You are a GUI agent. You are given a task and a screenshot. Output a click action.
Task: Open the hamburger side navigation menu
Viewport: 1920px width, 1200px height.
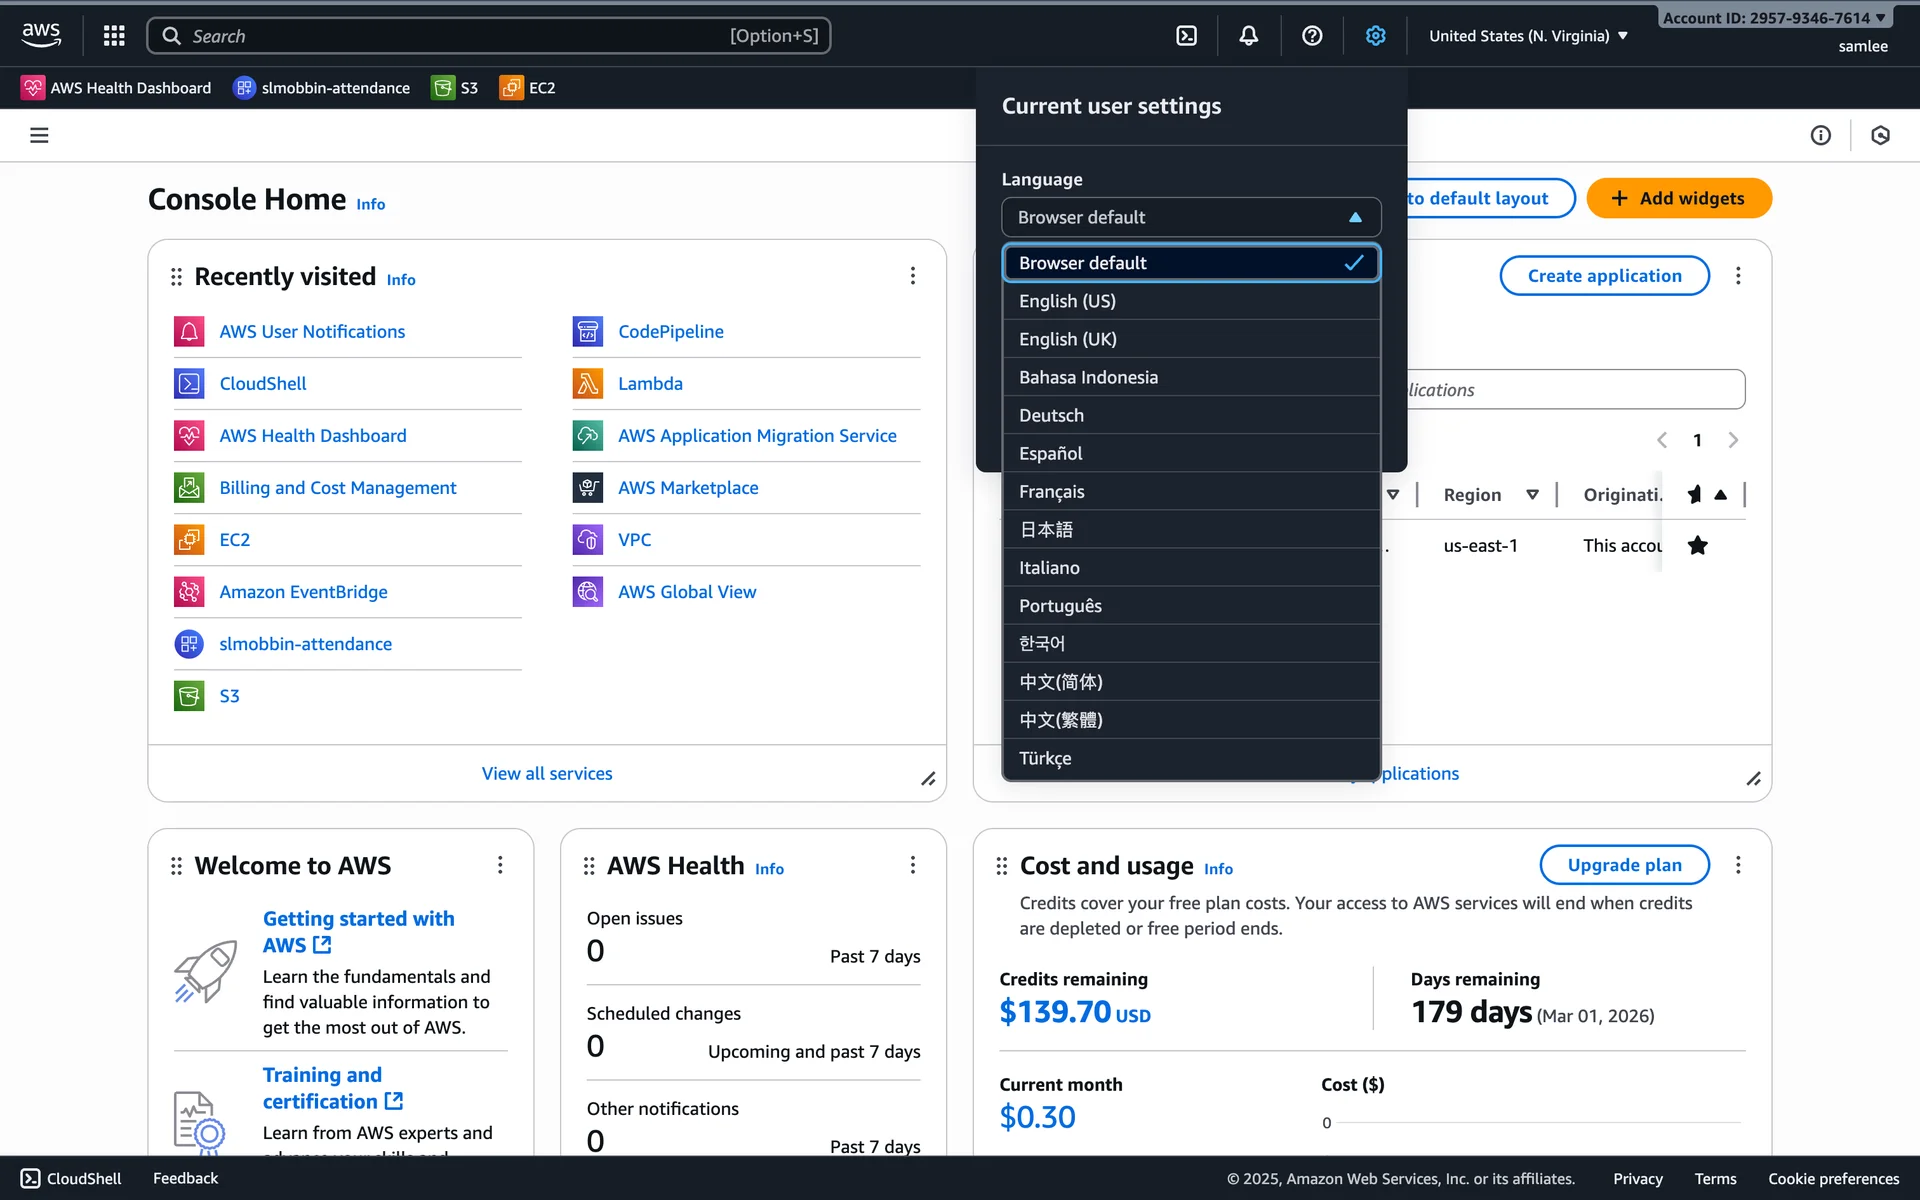tap(39, 135)
